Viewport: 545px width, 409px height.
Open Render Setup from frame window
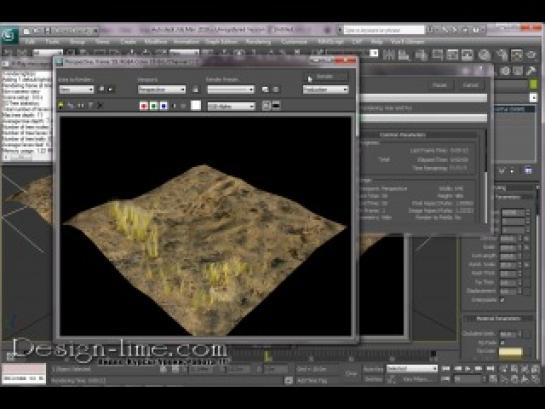(x=265, y=90)
